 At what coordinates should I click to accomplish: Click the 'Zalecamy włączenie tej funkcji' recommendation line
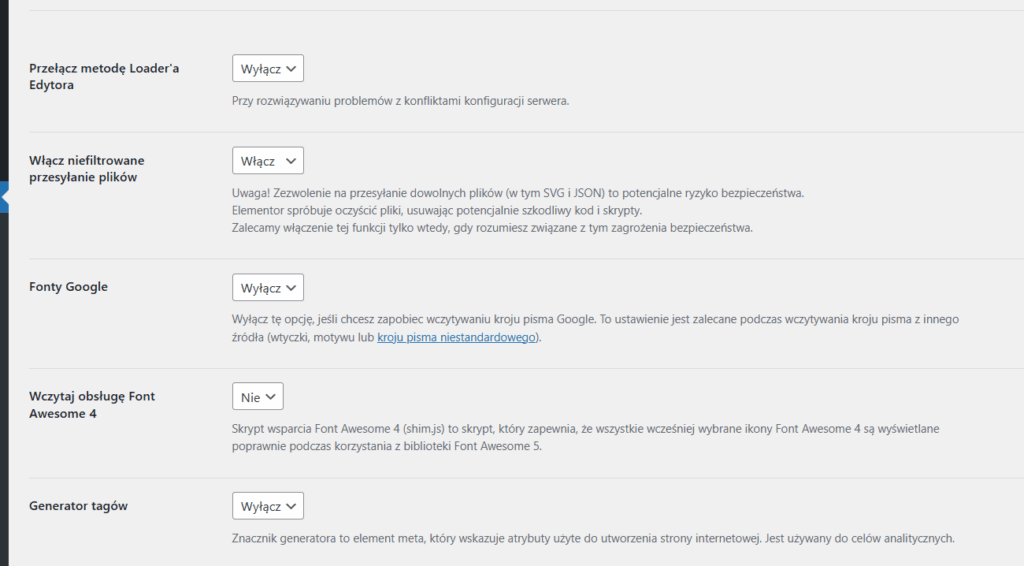click(x=491, y=228)
